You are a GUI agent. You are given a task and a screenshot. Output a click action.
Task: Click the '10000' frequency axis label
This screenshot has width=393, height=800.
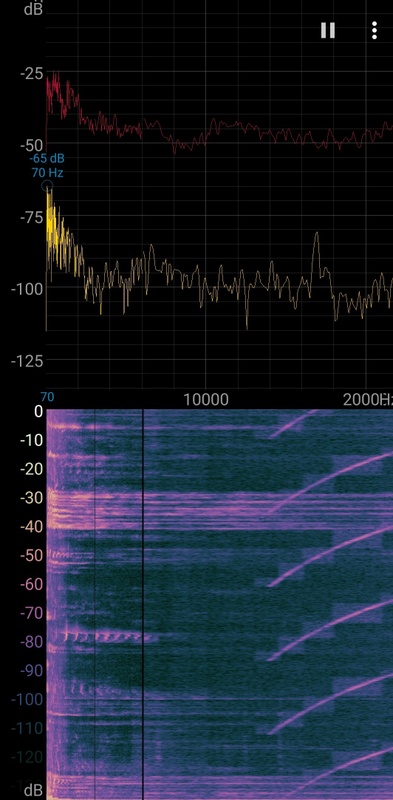point(206,399)
